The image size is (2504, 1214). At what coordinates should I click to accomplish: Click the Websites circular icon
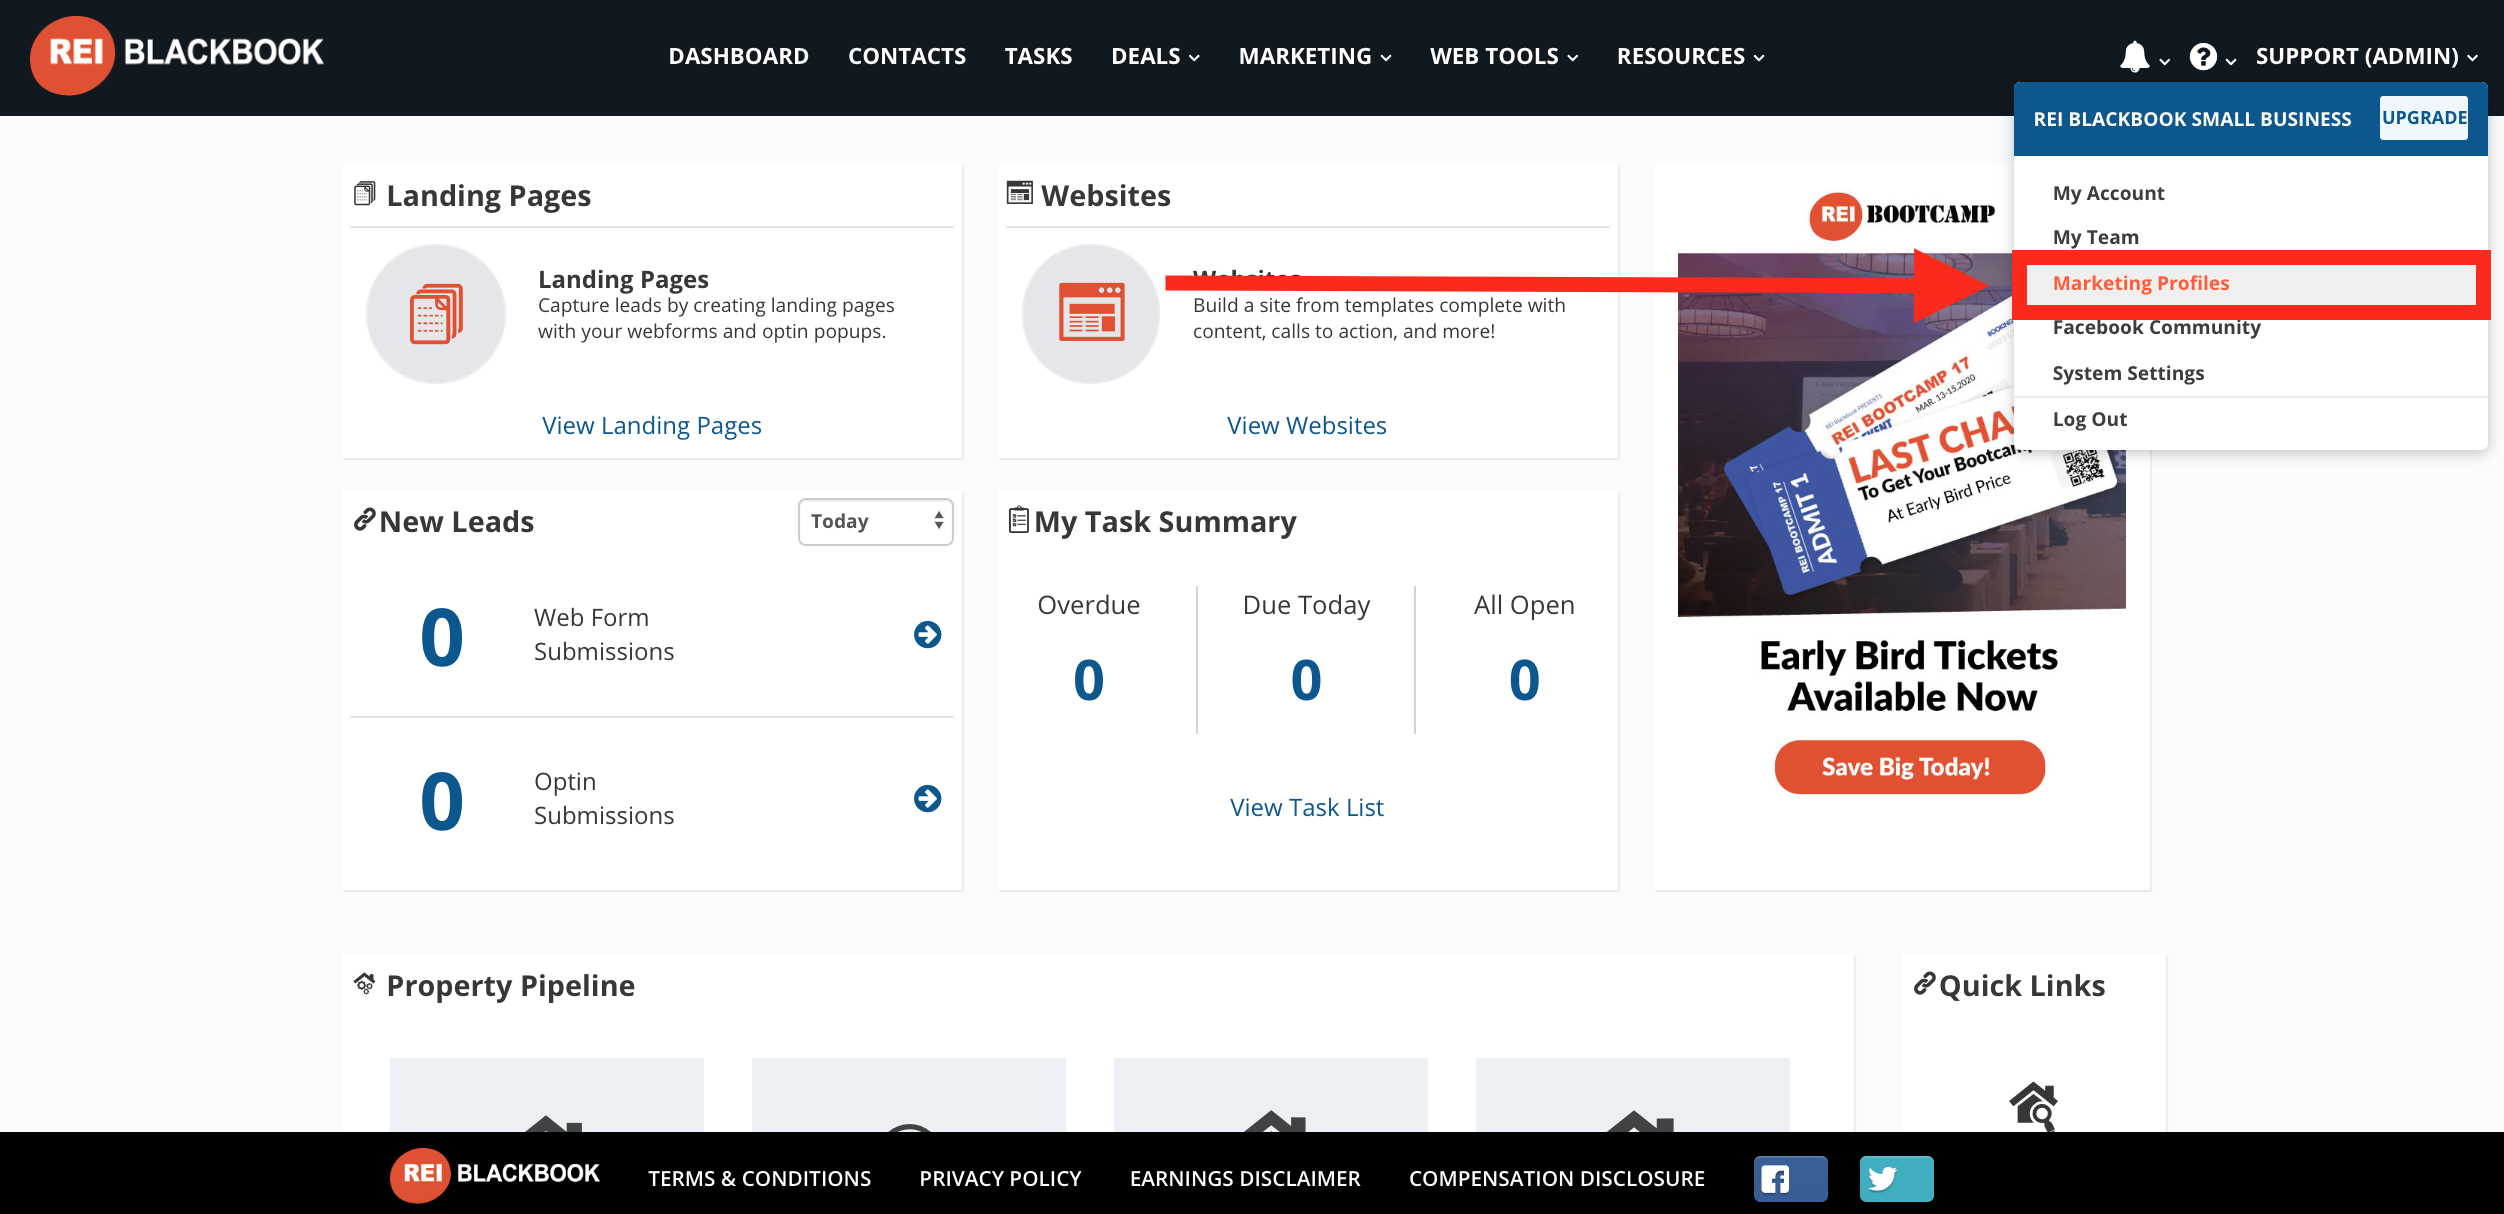(1091, 314)
